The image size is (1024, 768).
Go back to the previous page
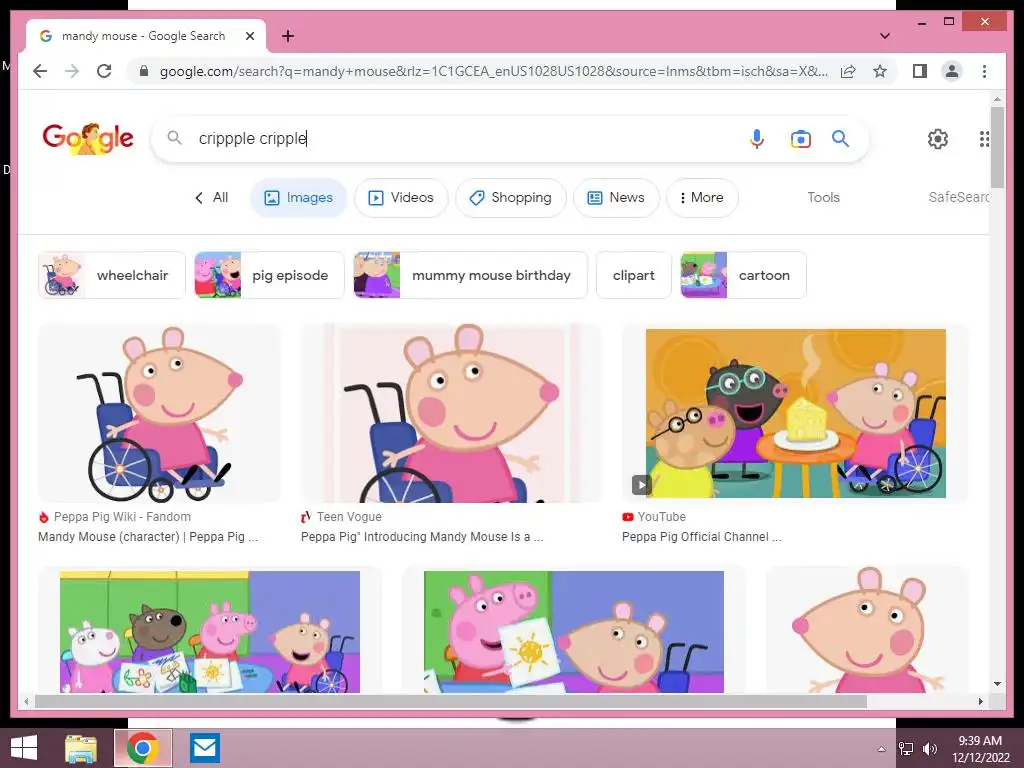coord(40,71)
